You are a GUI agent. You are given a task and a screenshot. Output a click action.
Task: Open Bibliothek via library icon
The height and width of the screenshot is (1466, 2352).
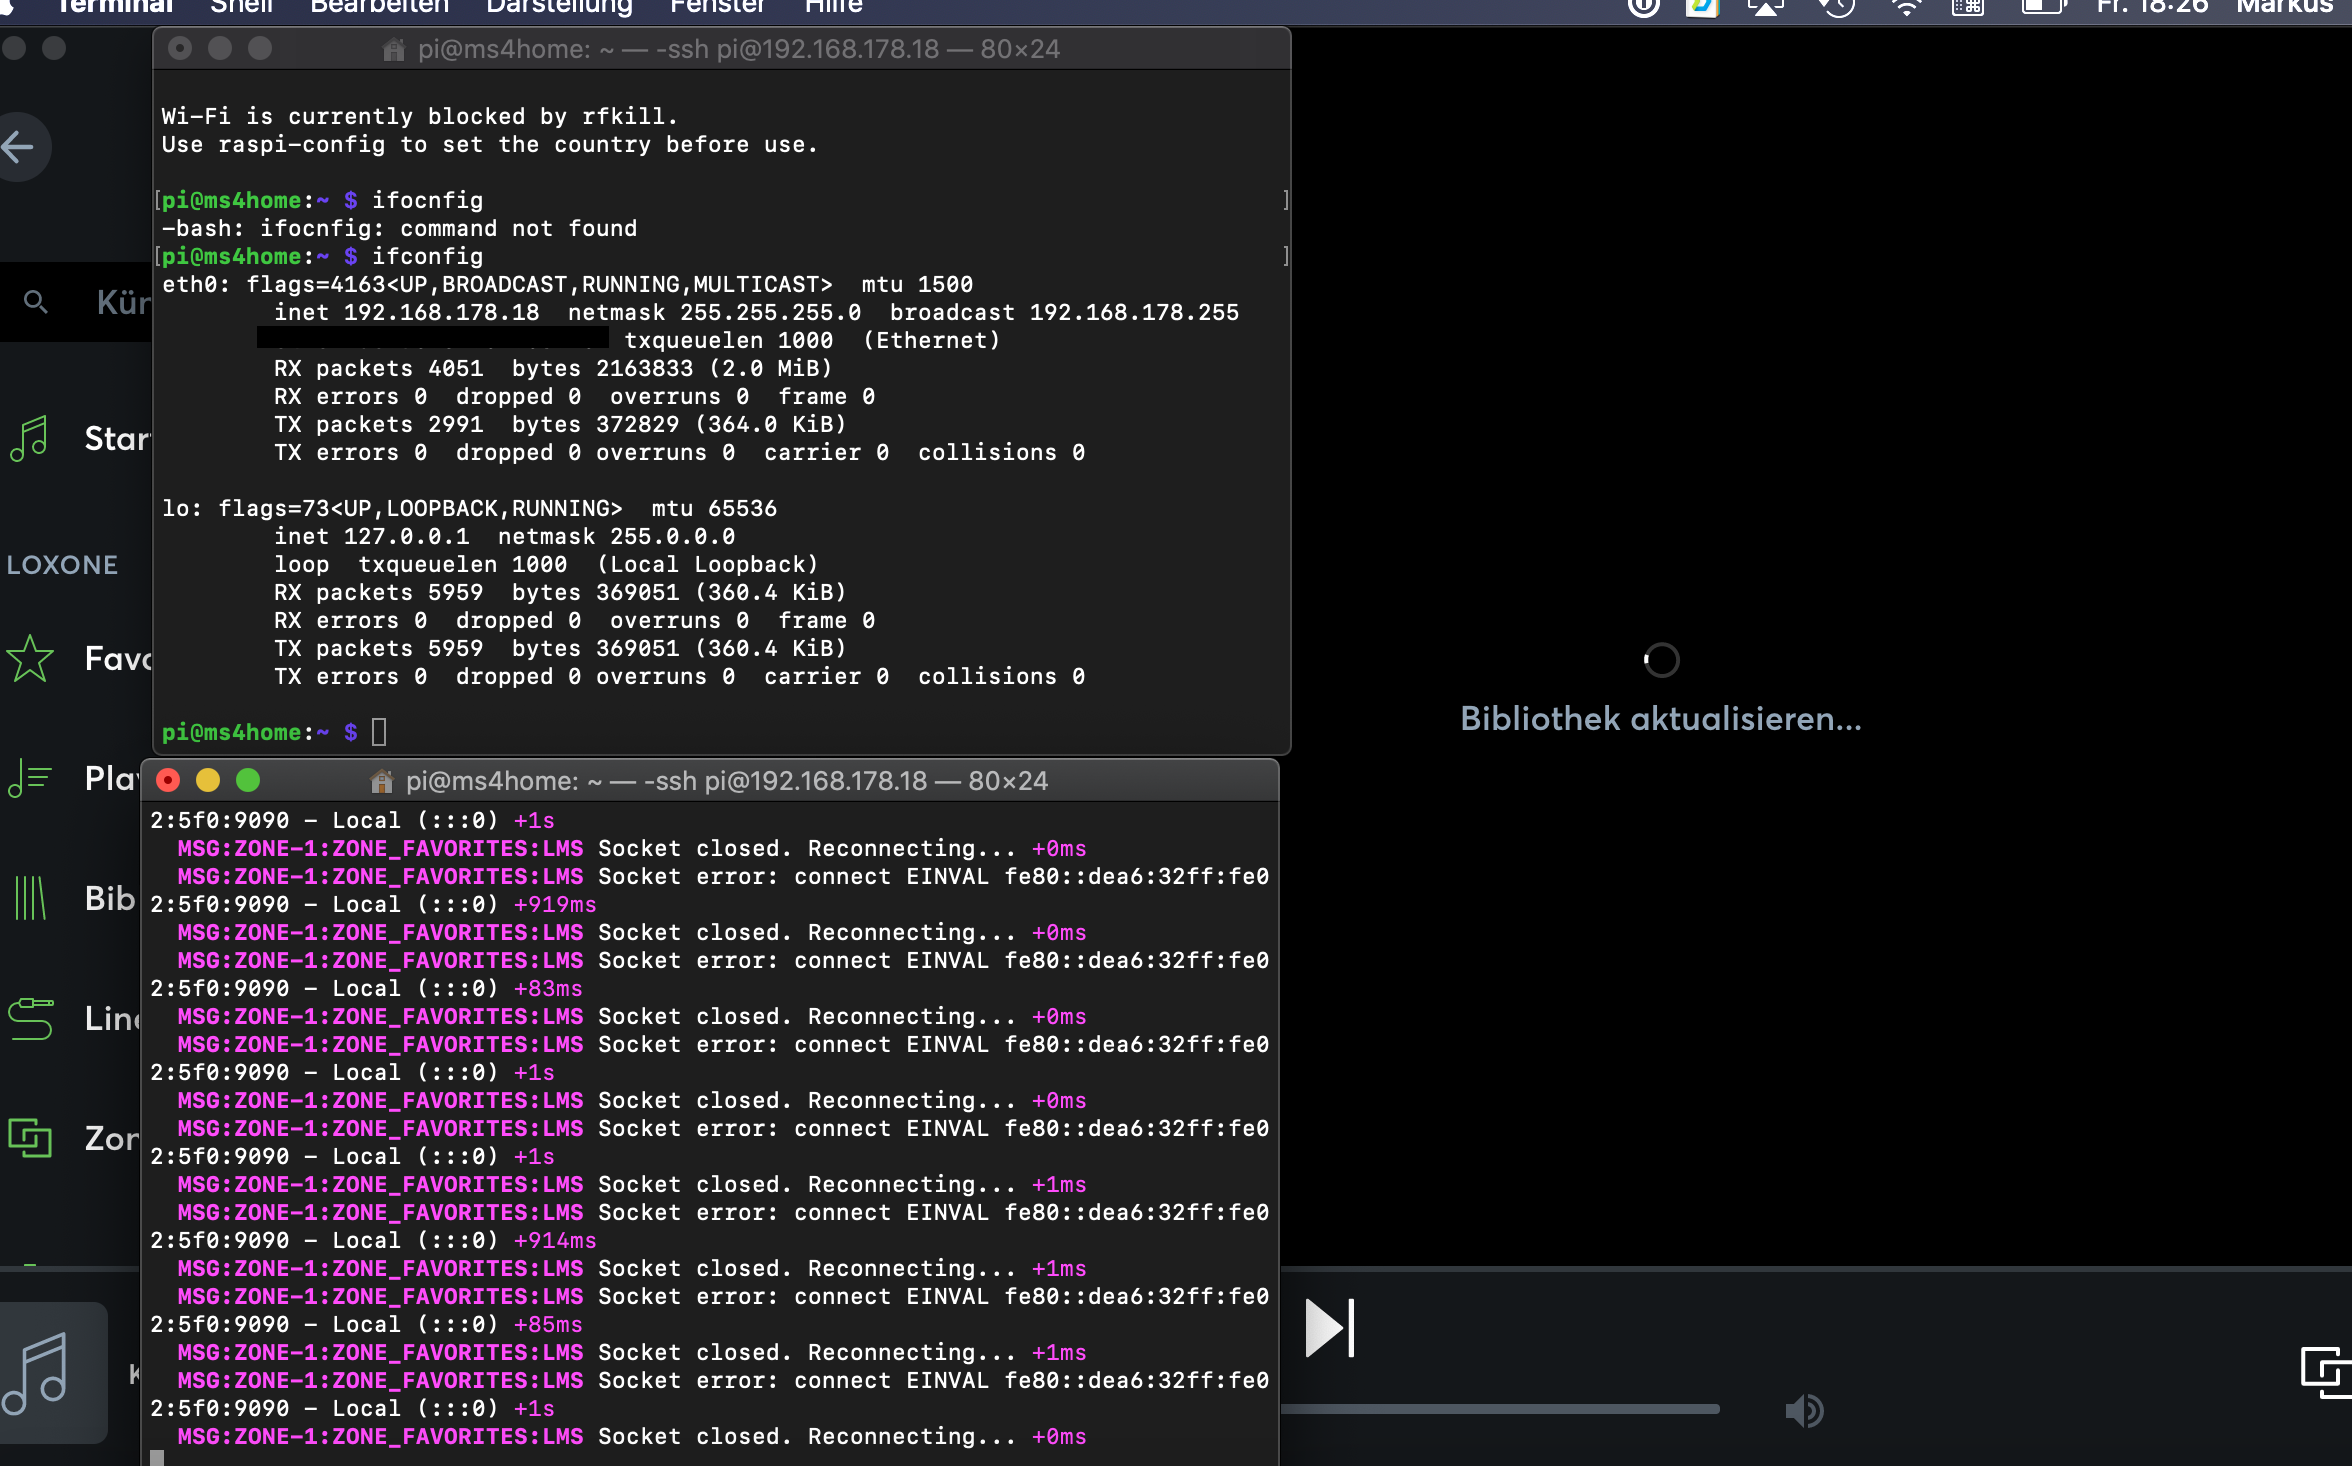tap(29, 898)
